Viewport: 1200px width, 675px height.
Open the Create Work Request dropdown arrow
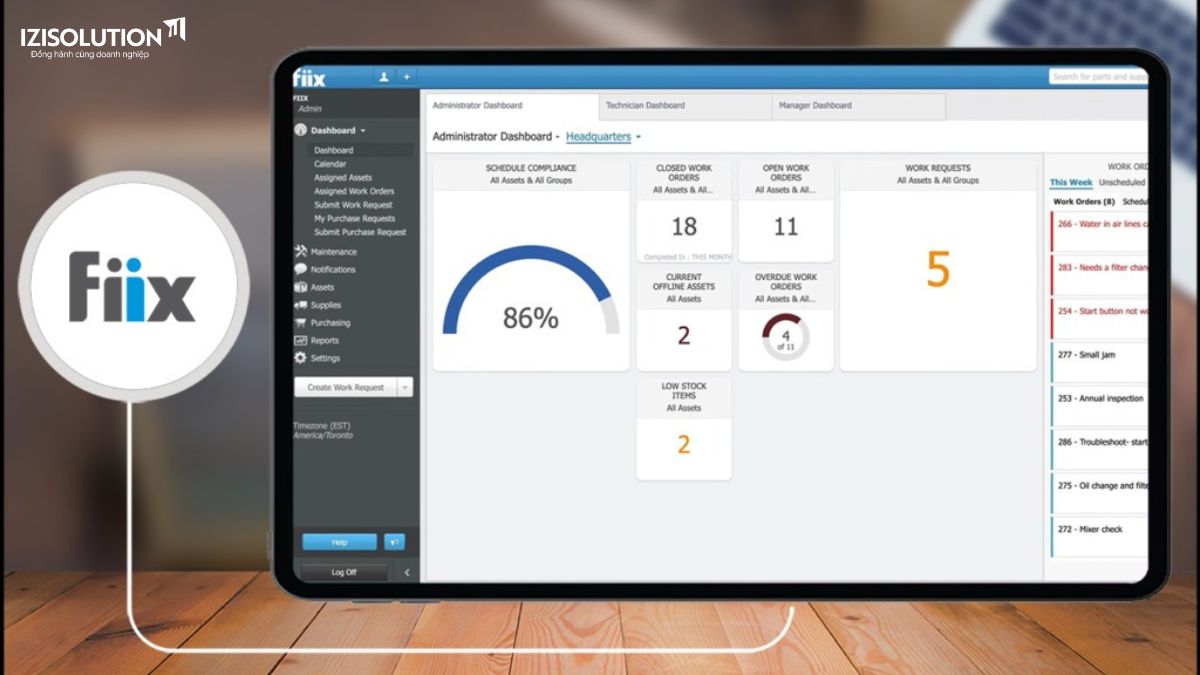point(404,387)
